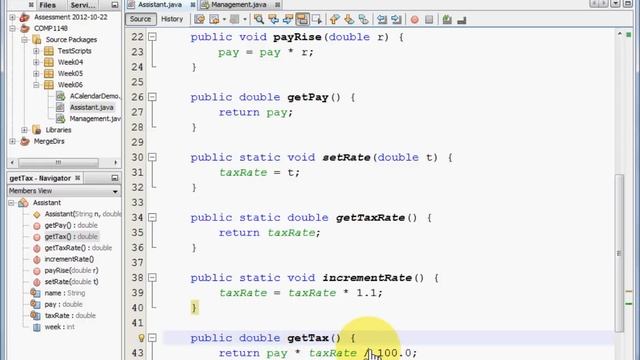
Task: Maximize the editor window icon
Action: click(x=628, y=4)
